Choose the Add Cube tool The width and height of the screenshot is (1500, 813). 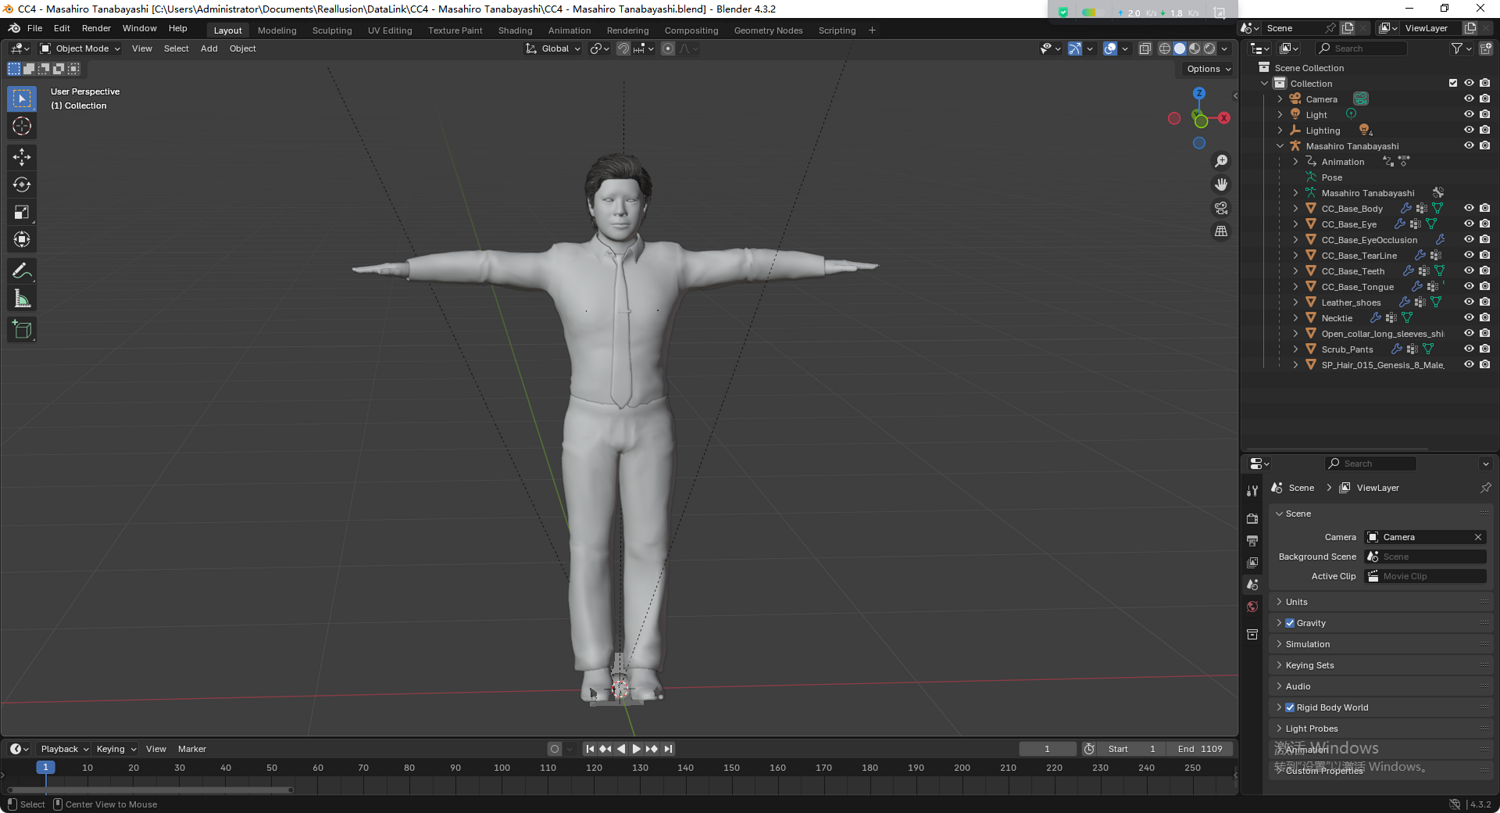21,330
